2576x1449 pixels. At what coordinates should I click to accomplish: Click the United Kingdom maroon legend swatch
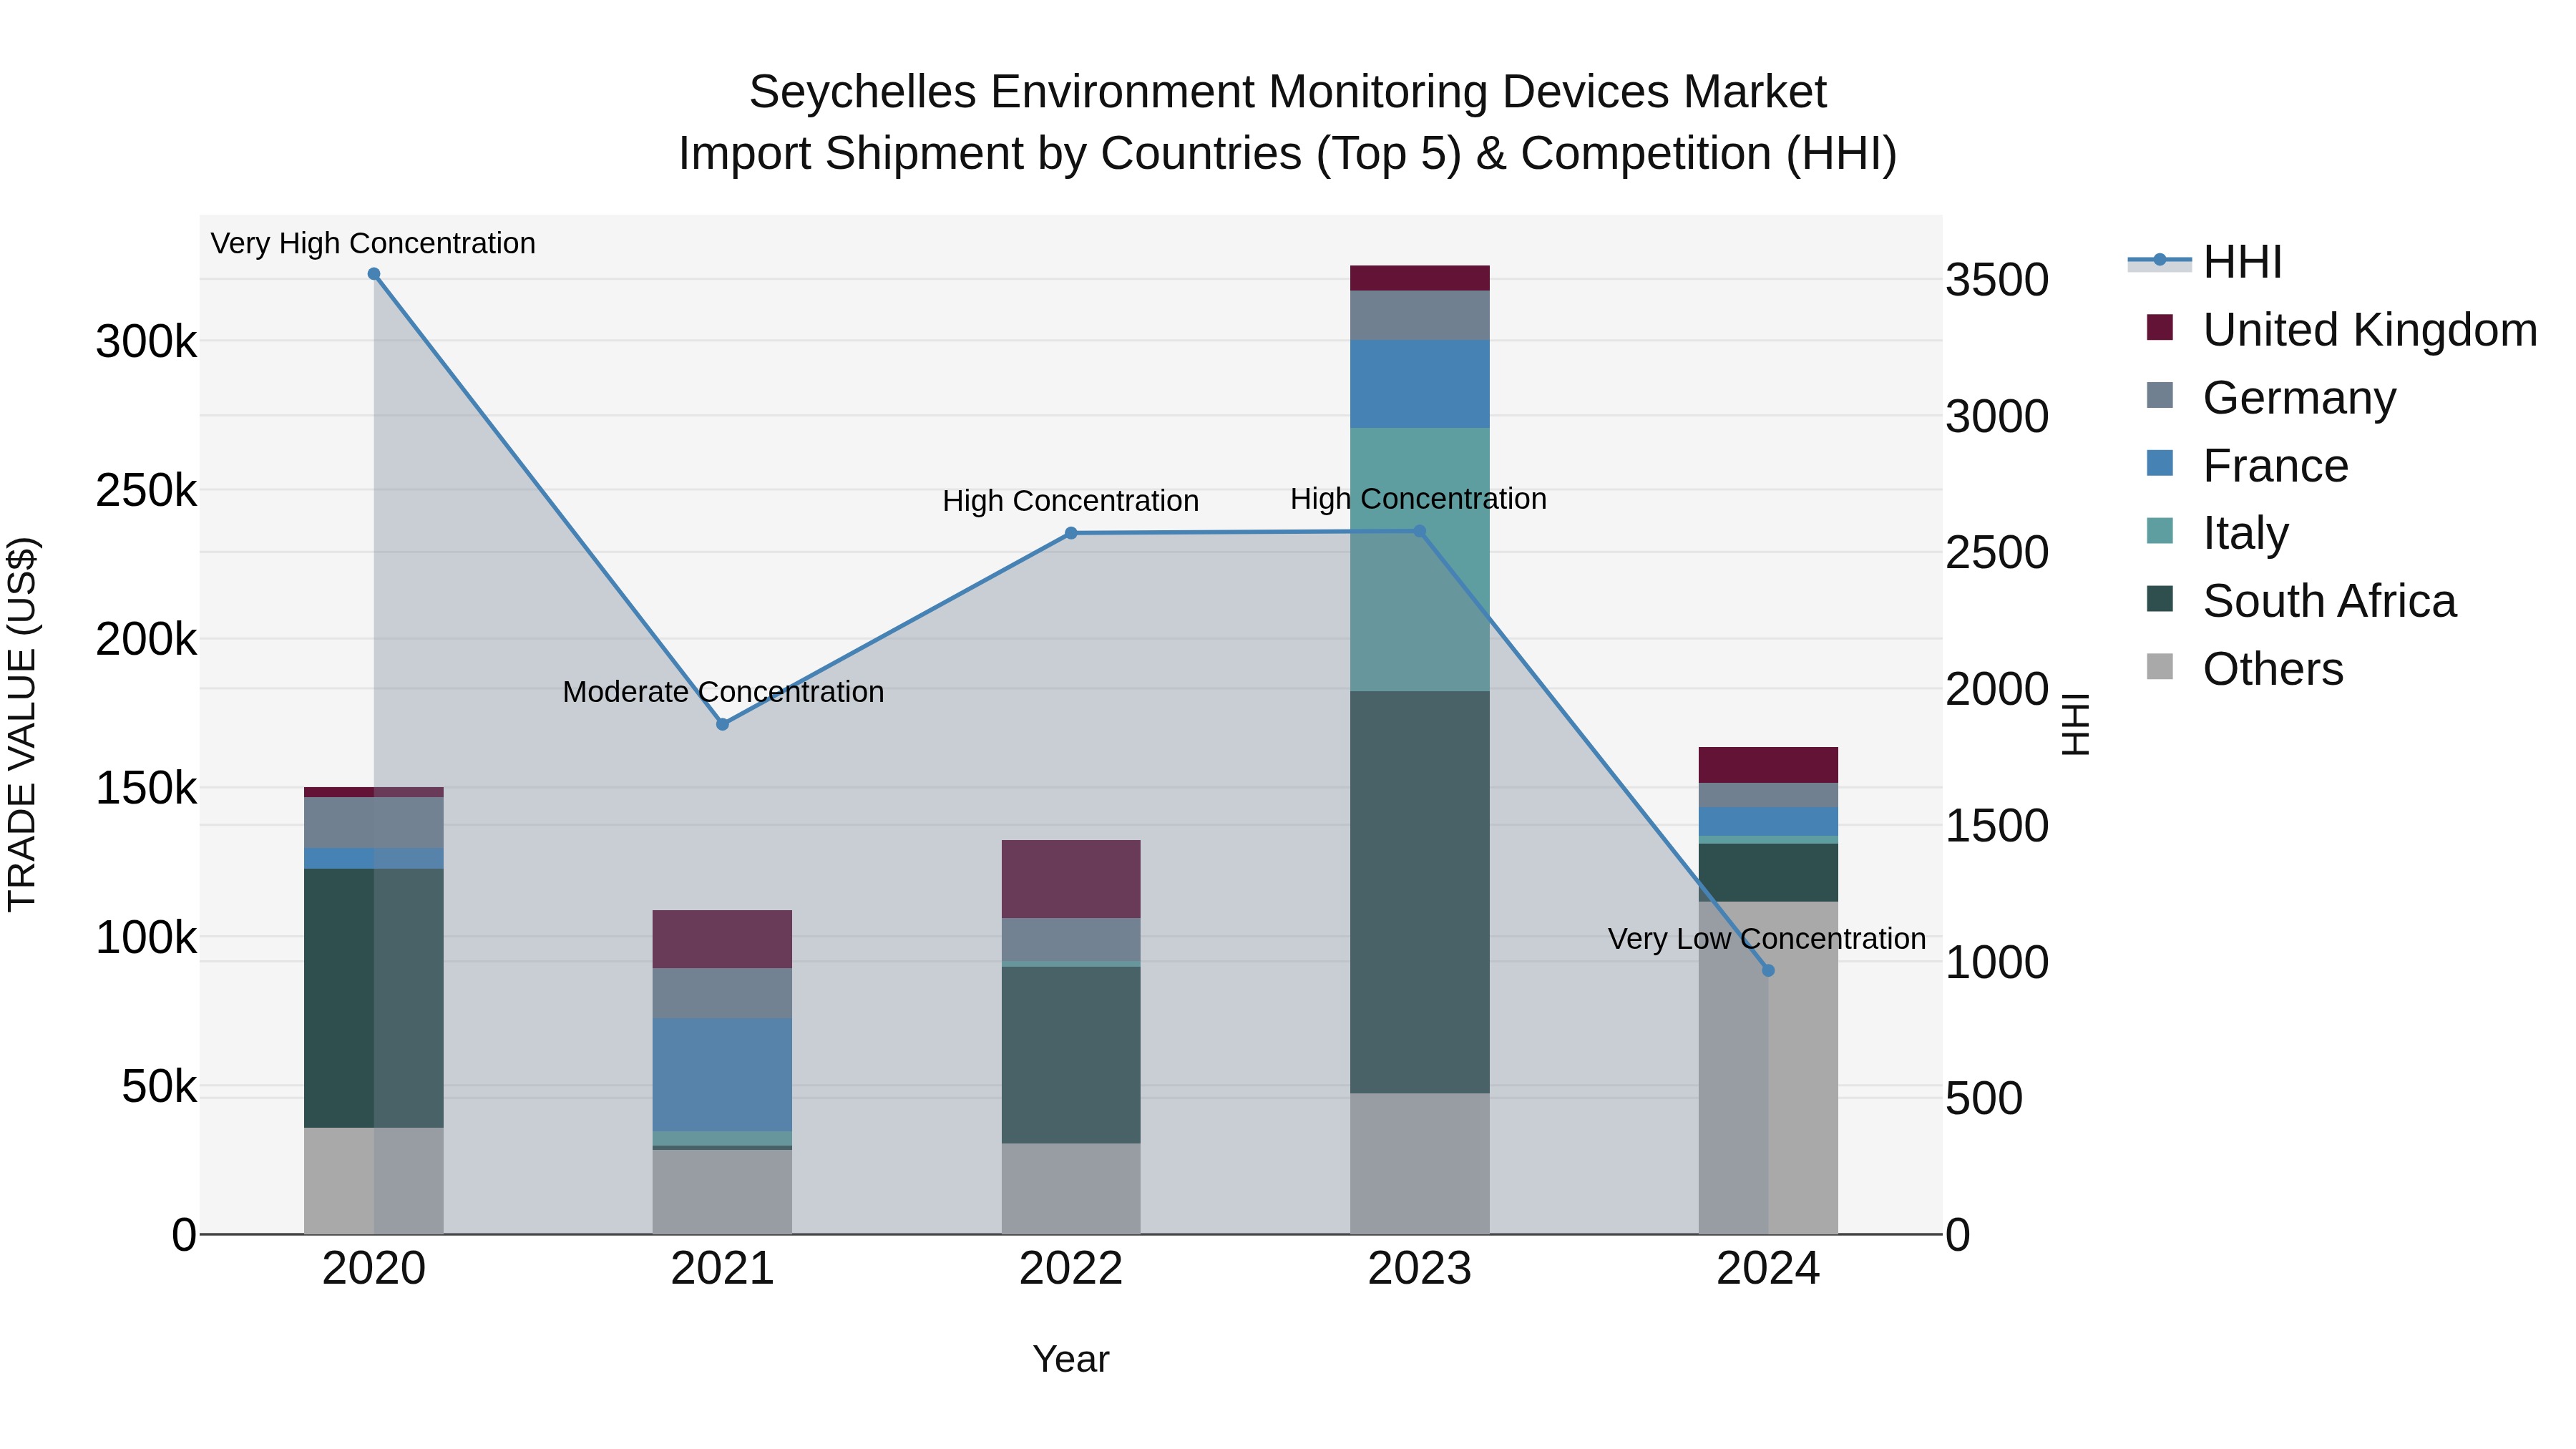[2160, 327]
